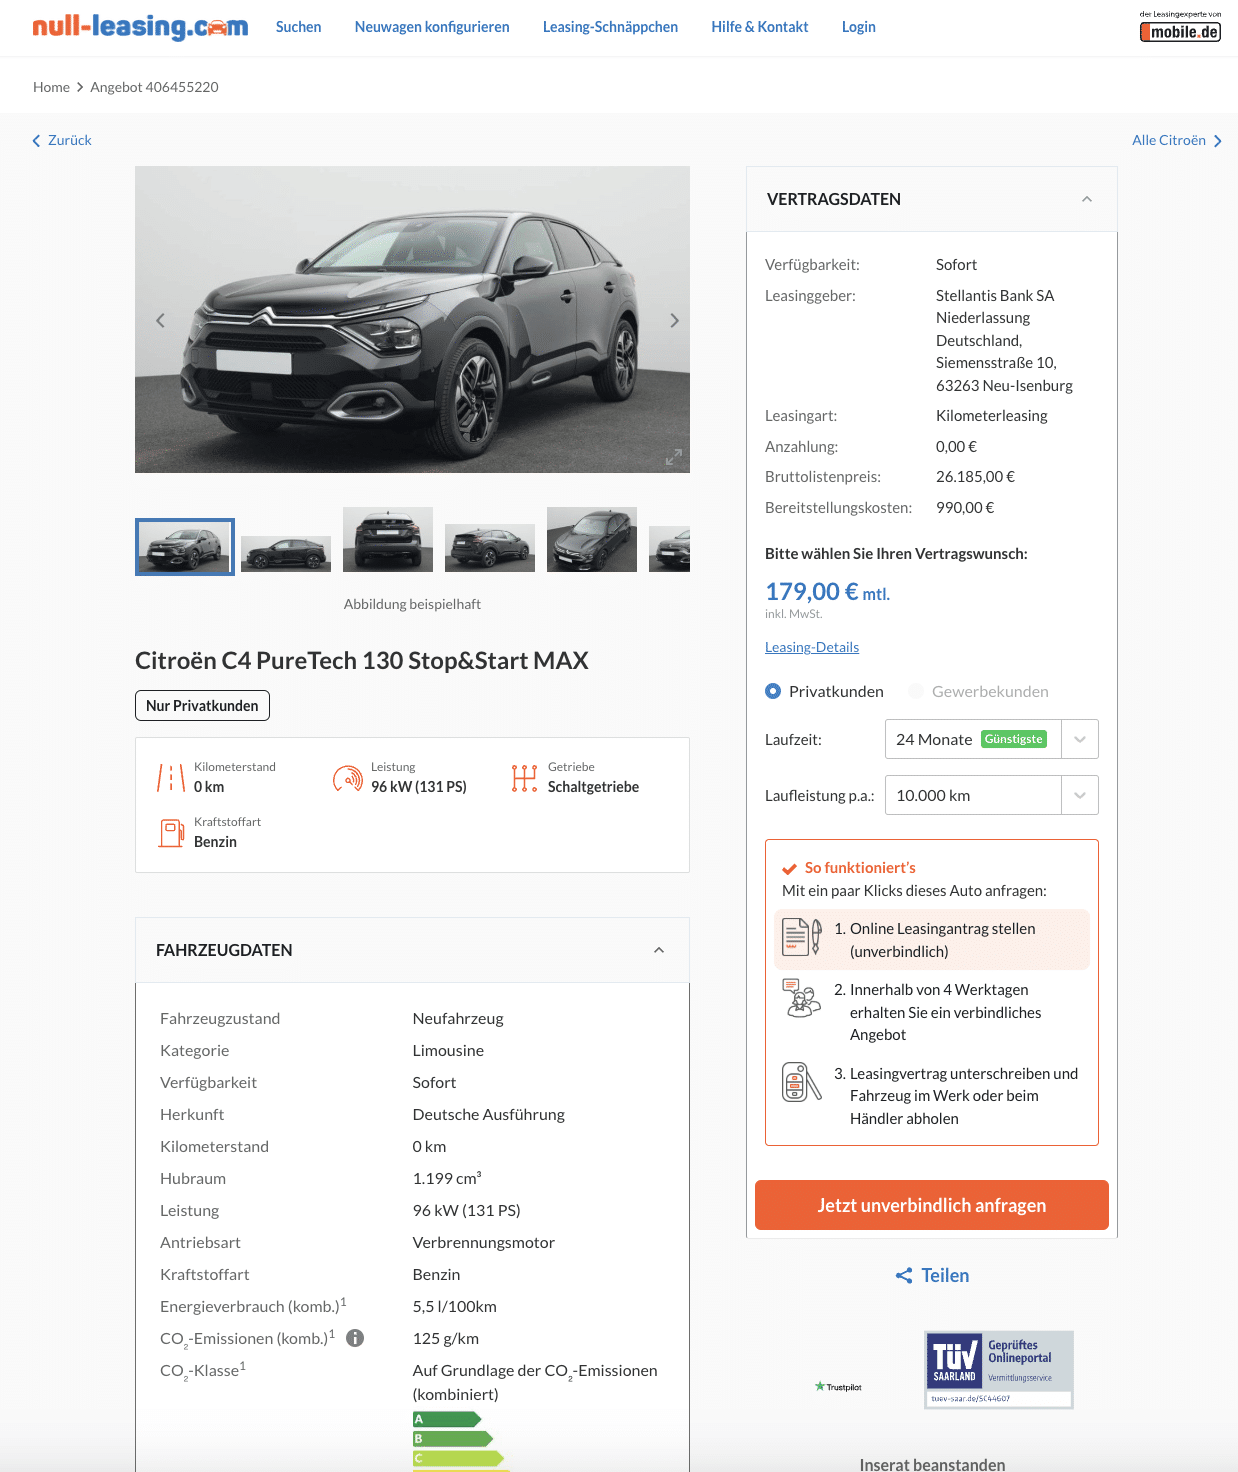The height and width of the screenshot is (1472, 1238).
Task: Click the Citroën C4 PureTech title
Action: pyautogui.click(x=362, y=660)
